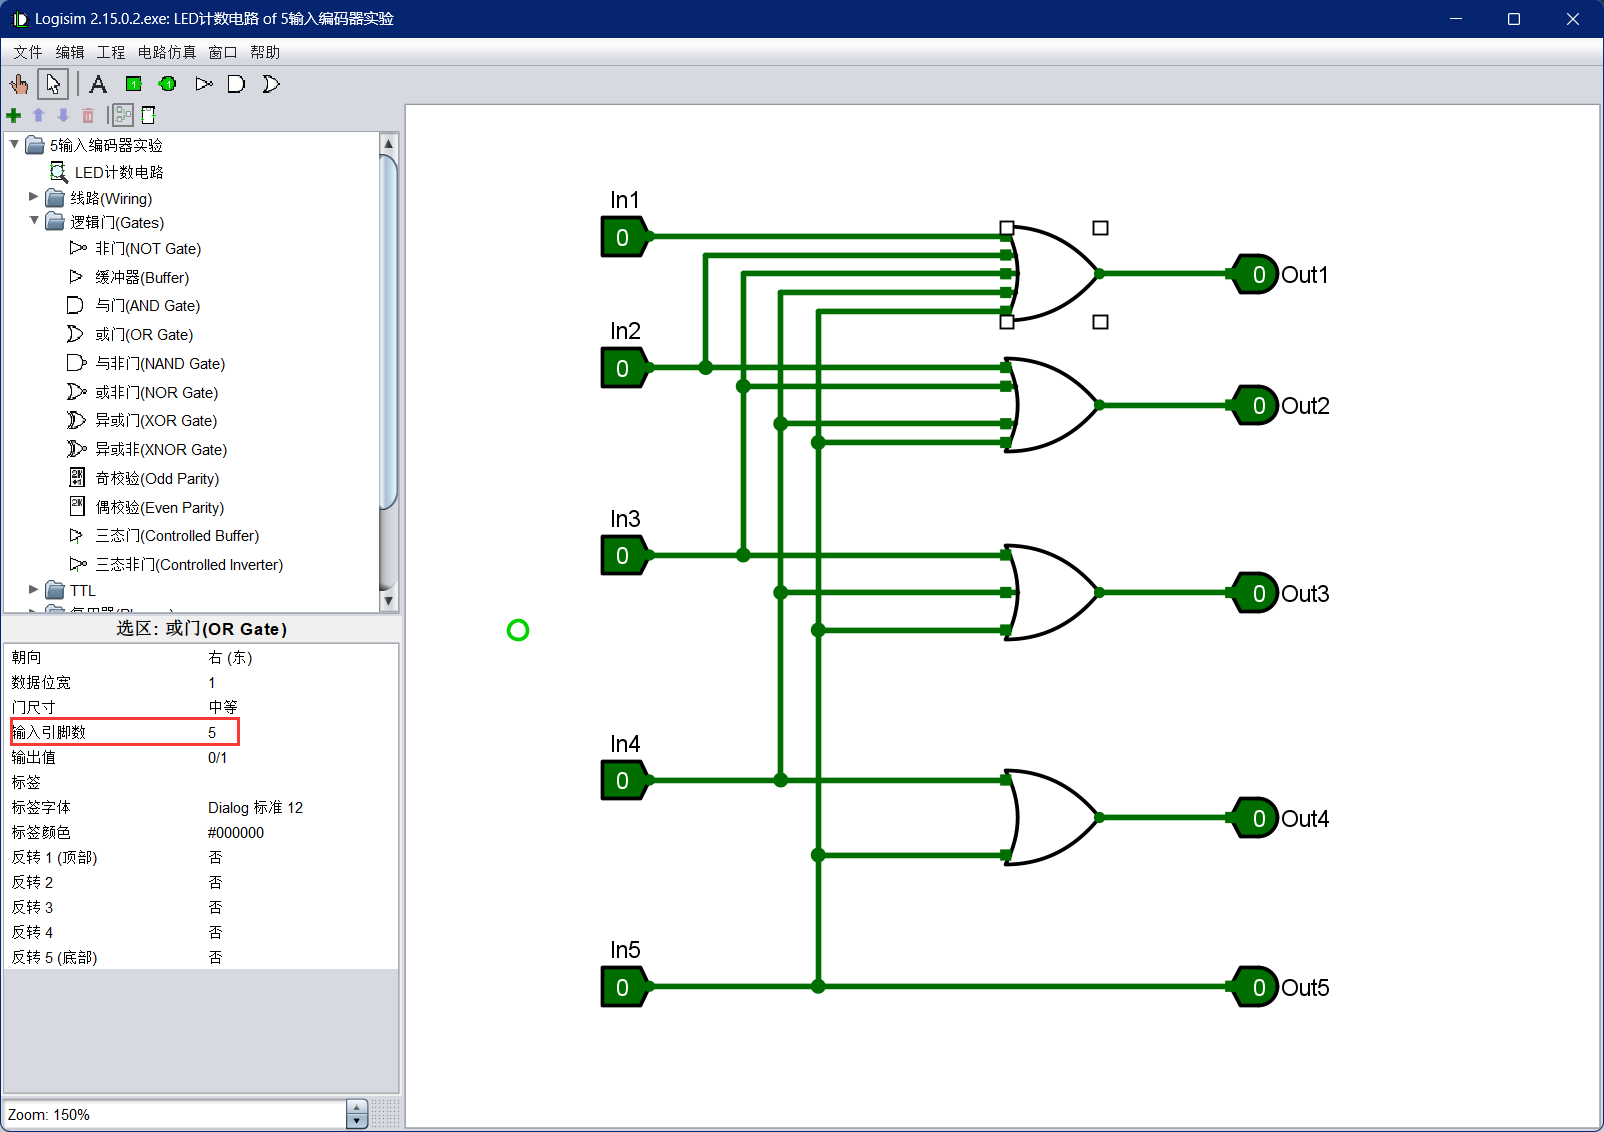Expand the 线路(Wiring) folder
Image resolution: width=1604 pixels, height=1132 pixels.
[x=33, y=197]
